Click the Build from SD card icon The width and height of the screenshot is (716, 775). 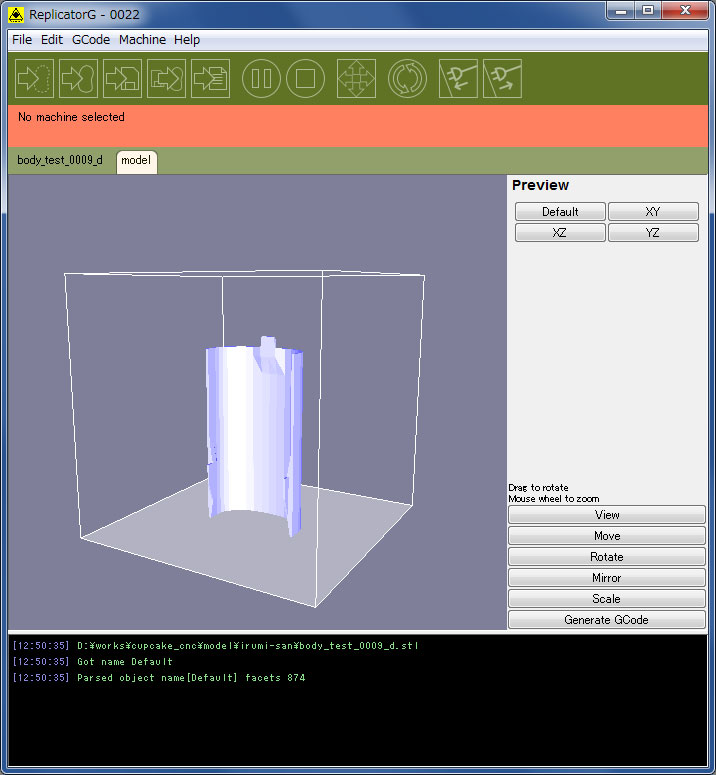[x=166, y=79]
